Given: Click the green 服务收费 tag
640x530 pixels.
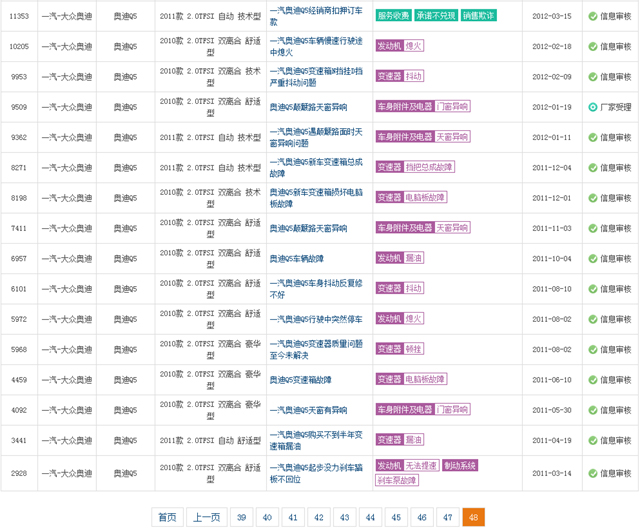Looking at the screenshot, I should tap(393, 16).
